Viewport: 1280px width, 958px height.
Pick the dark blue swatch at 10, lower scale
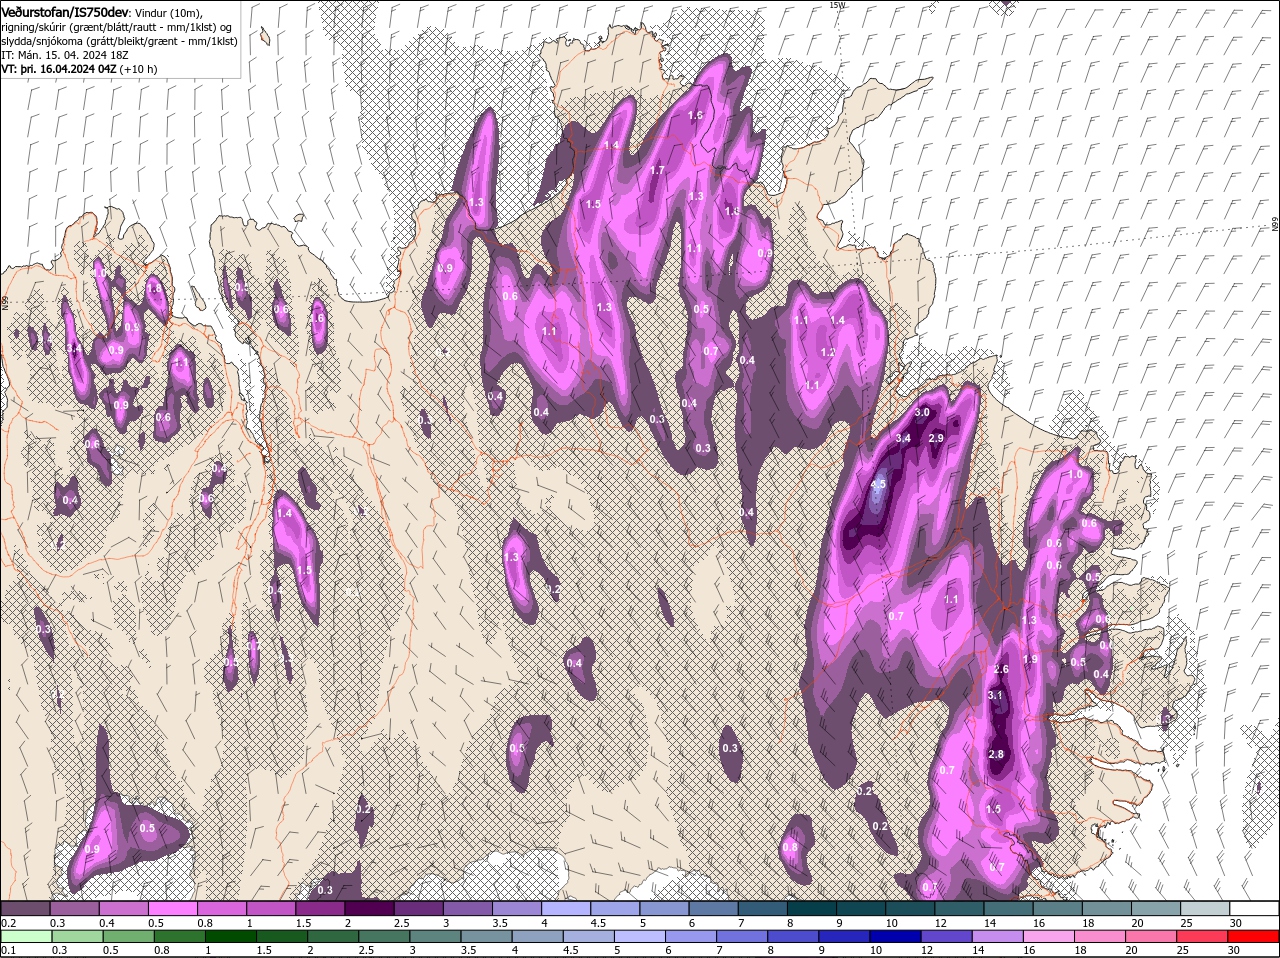(898, 937)
